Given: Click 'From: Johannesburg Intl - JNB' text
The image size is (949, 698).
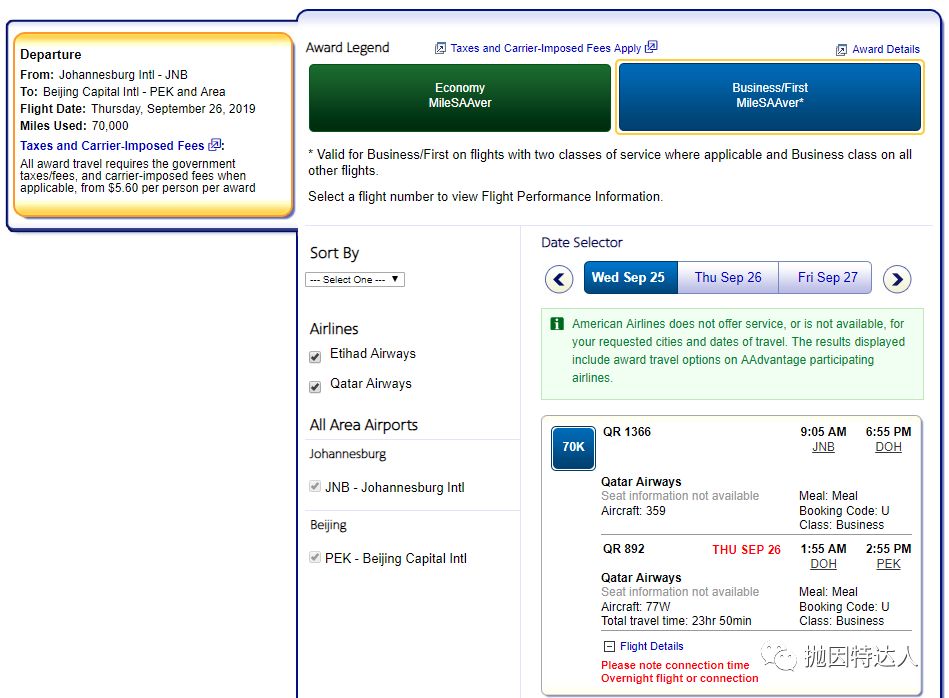Looking at the screenshot, I should [x=104, y=75].
